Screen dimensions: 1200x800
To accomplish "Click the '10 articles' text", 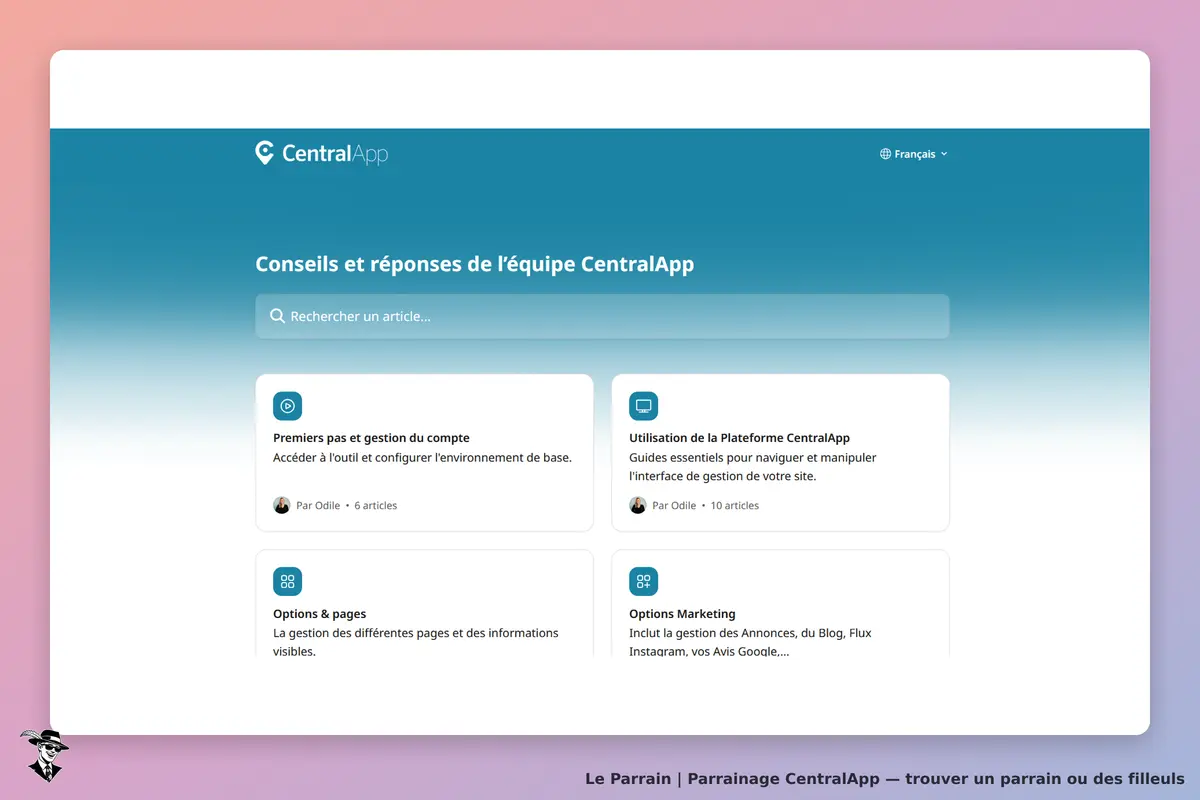I will click(734, 506).
